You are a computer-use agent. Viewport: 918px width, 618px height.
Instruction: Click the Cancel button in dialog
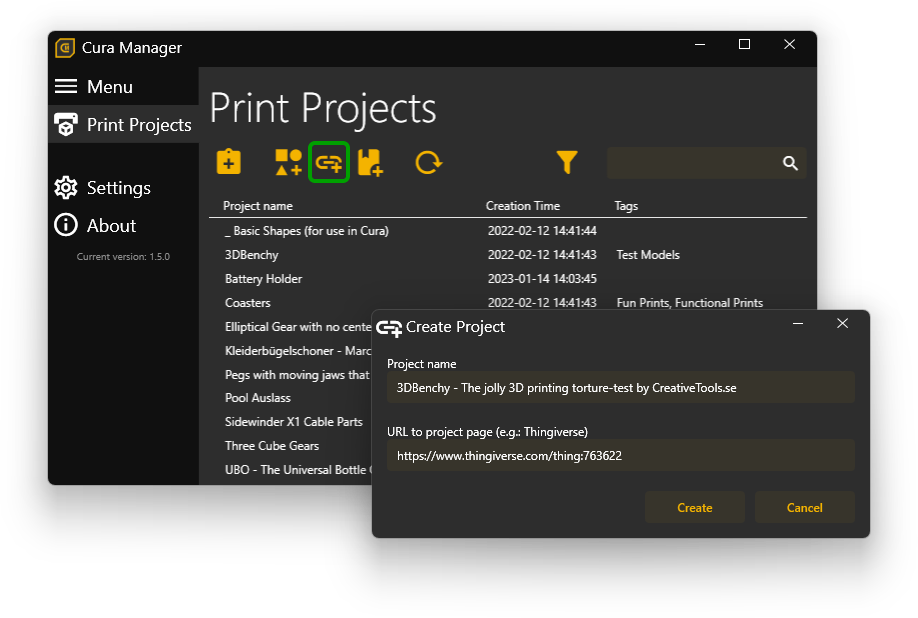tap(804, 507)
